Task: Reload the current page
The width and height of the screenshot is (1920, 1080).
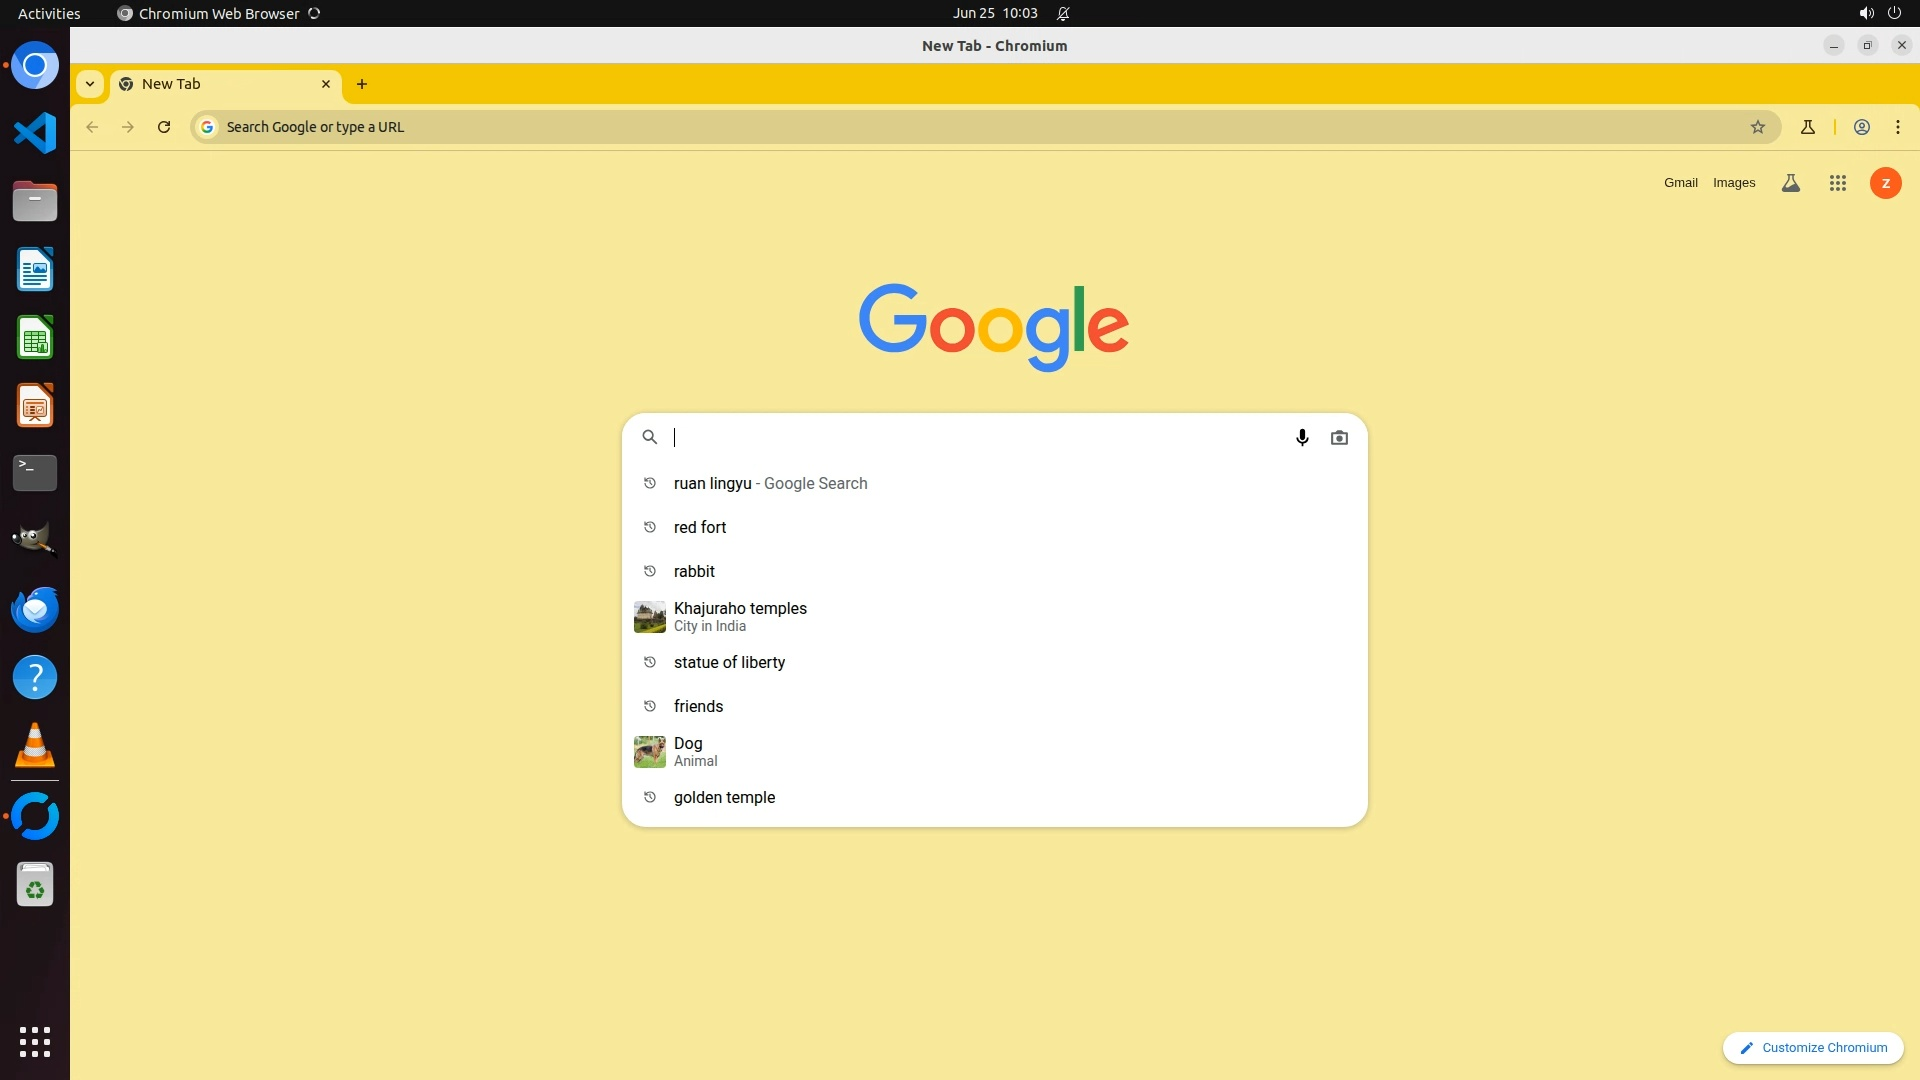Action: point(164,127)
